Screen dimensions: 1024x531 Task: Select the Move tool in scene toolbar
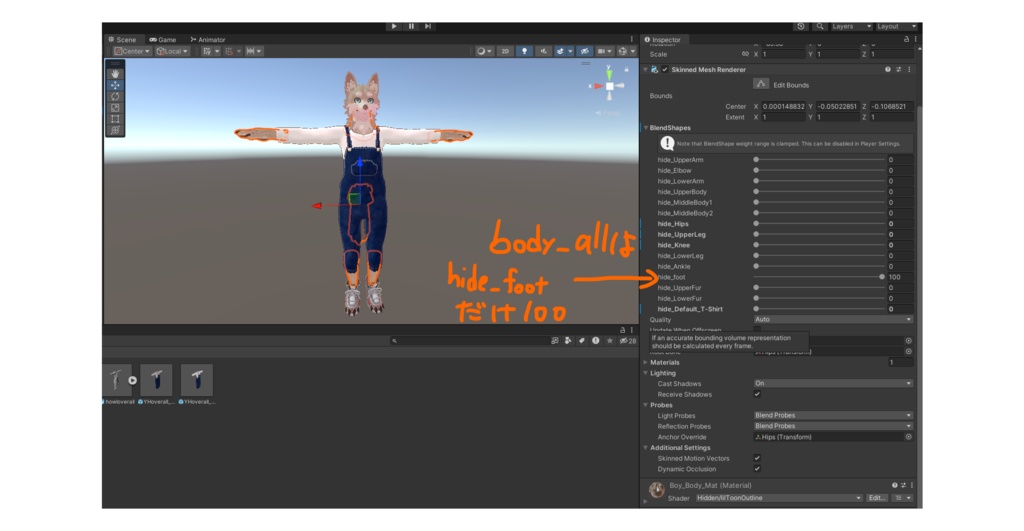116,85
